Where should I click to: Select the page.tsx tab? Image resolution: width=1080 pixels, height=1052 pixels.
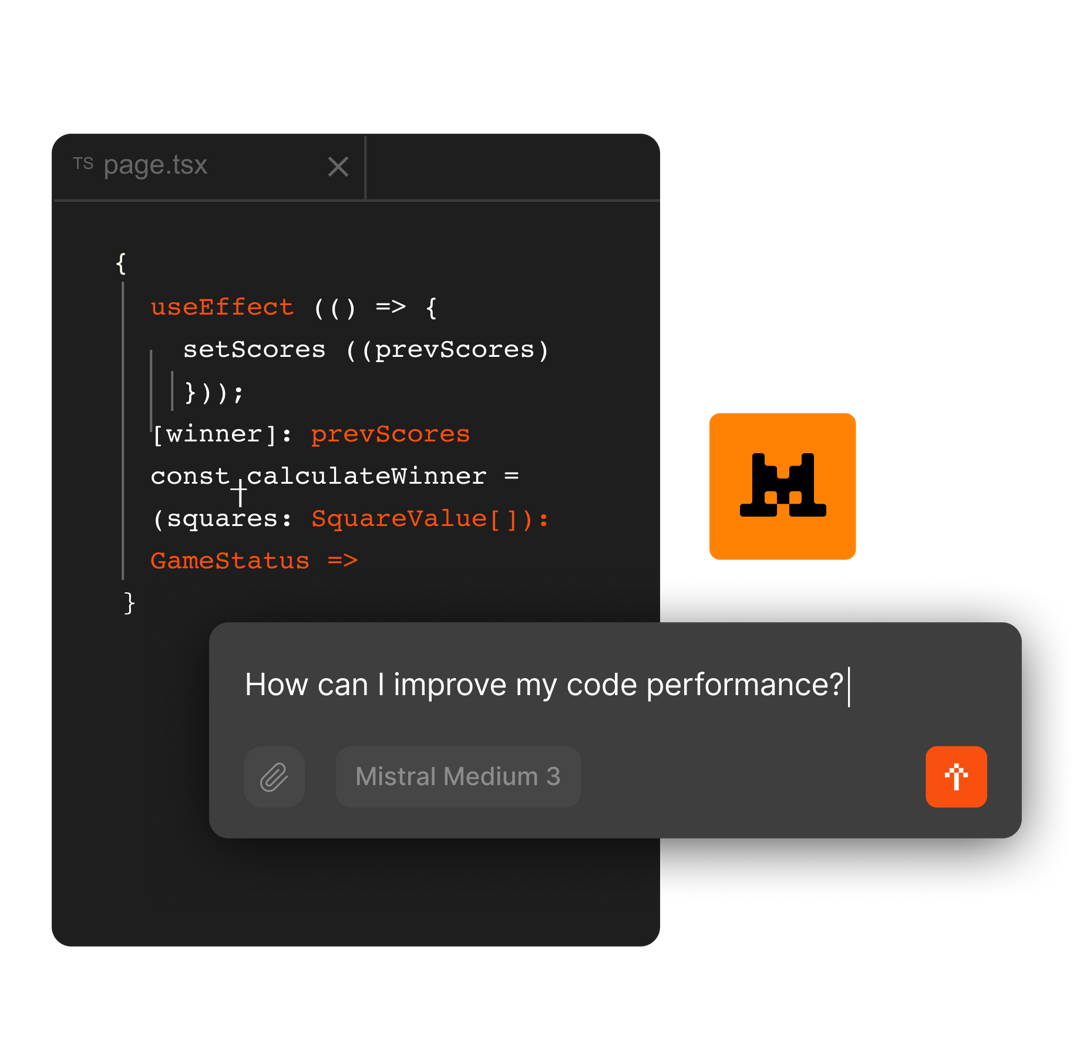[156, 166]
